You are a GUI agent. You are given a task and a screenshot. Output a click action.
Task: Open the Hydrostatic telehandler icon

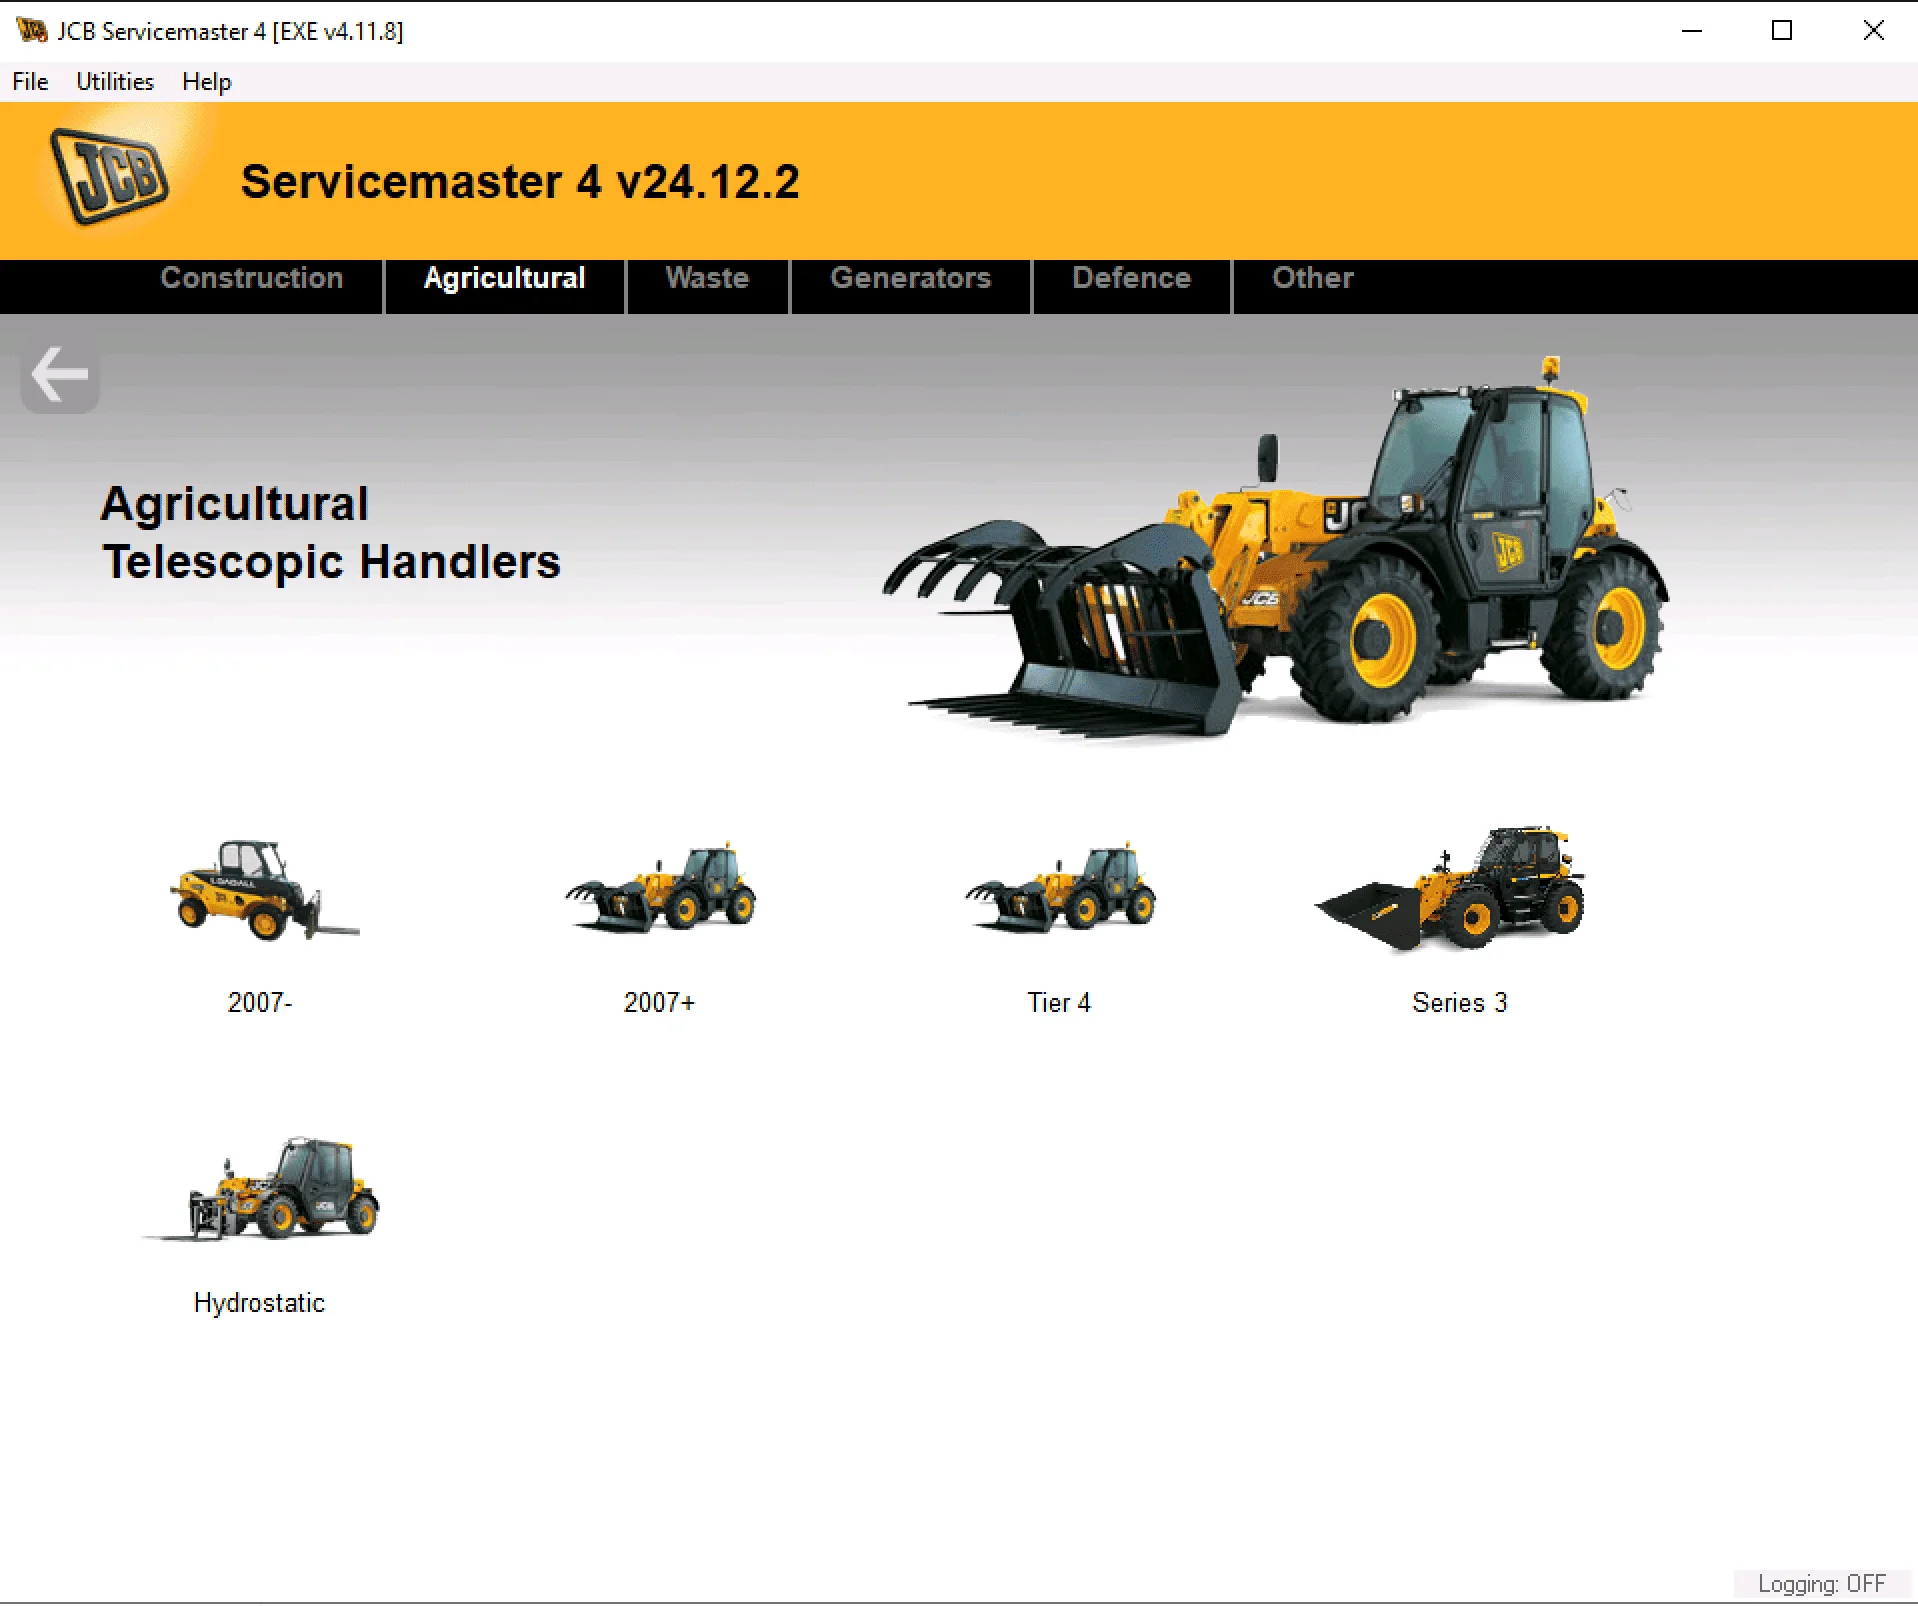[x=262, y=1189]
